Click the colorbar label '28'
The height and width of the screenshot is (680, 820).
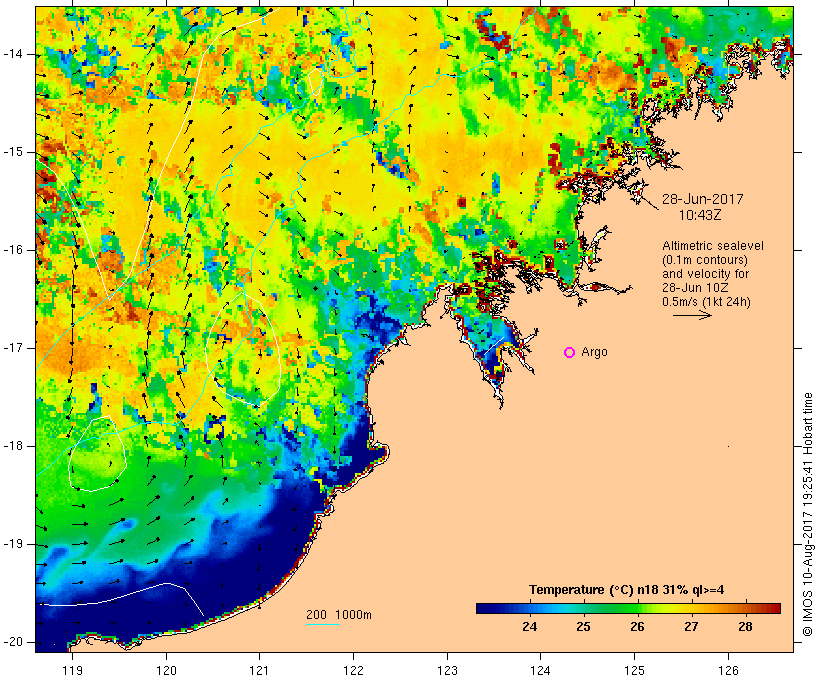pos(745,626)
